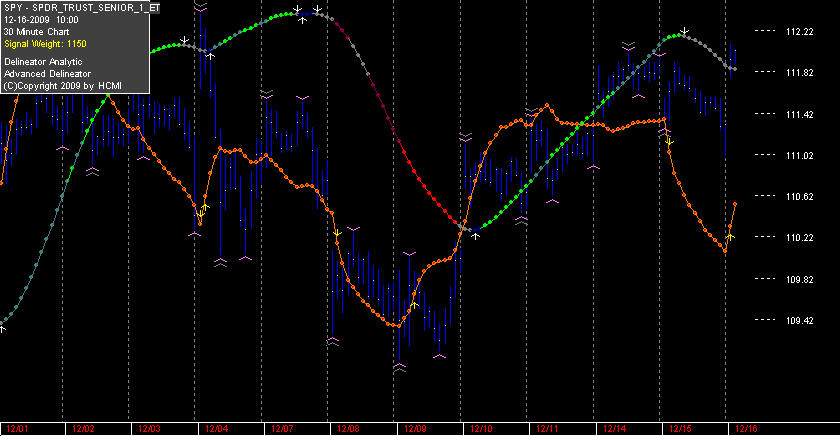
Task: Click the Delineator Analytic label
Action: click(x=43, y=62)
